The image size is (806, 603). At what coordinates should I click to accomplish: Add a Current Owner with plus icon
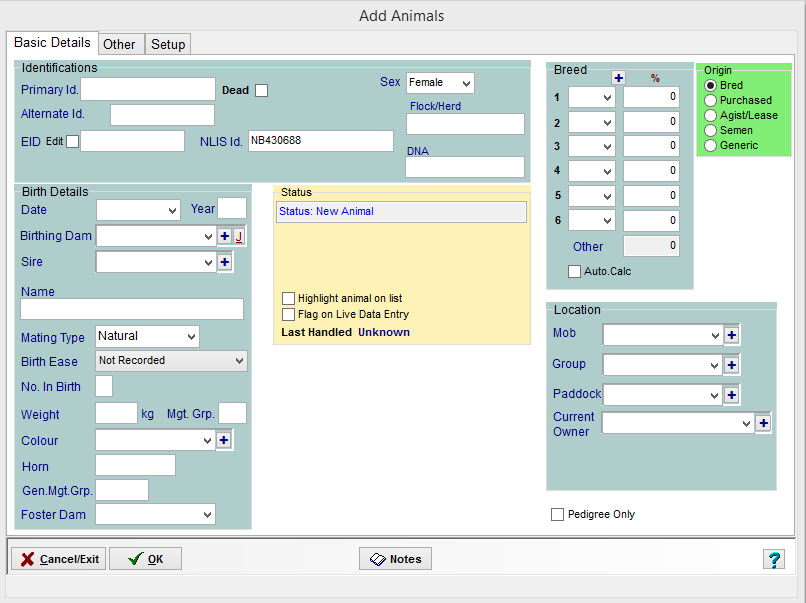tap(763, 423)
